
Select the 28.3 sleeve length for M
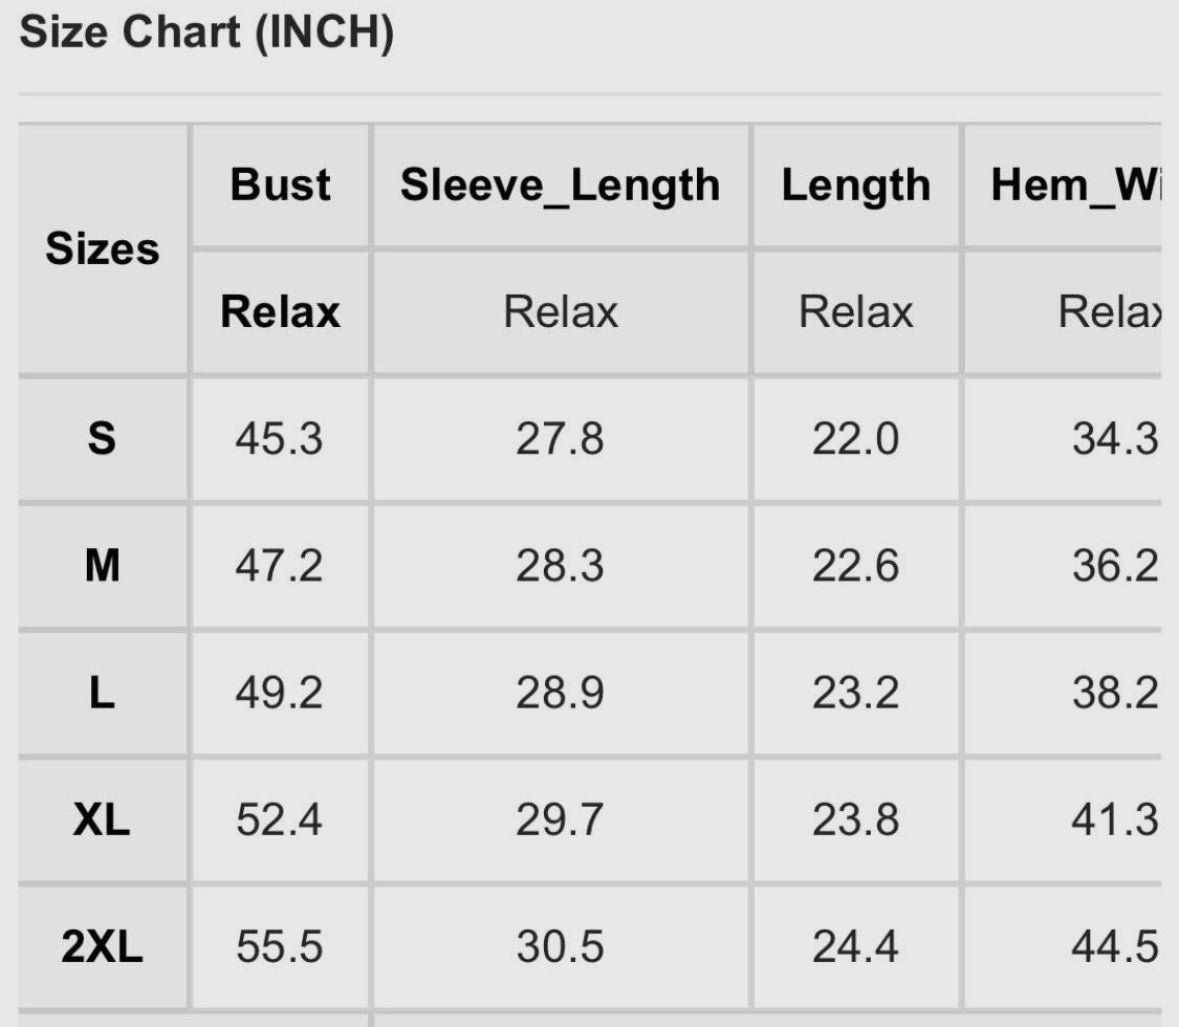[x=560, y=565]
